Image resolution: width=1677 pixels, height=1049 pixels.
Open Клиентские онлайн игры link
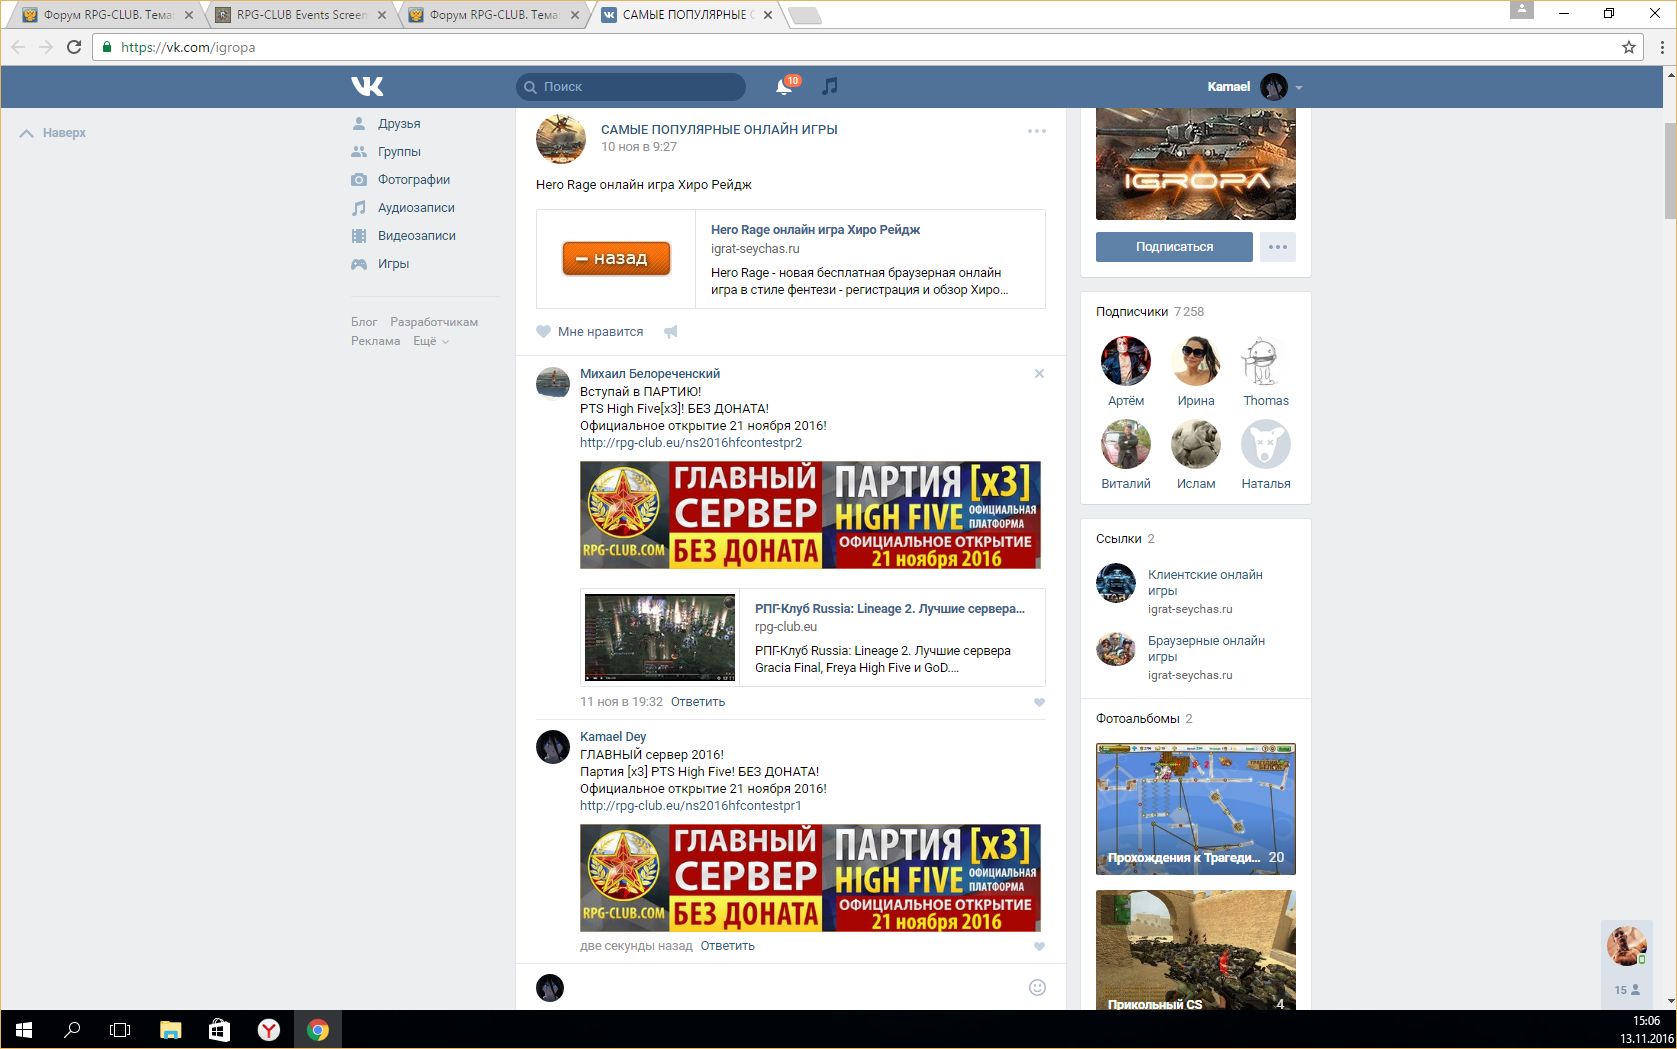coord(1205,583)
